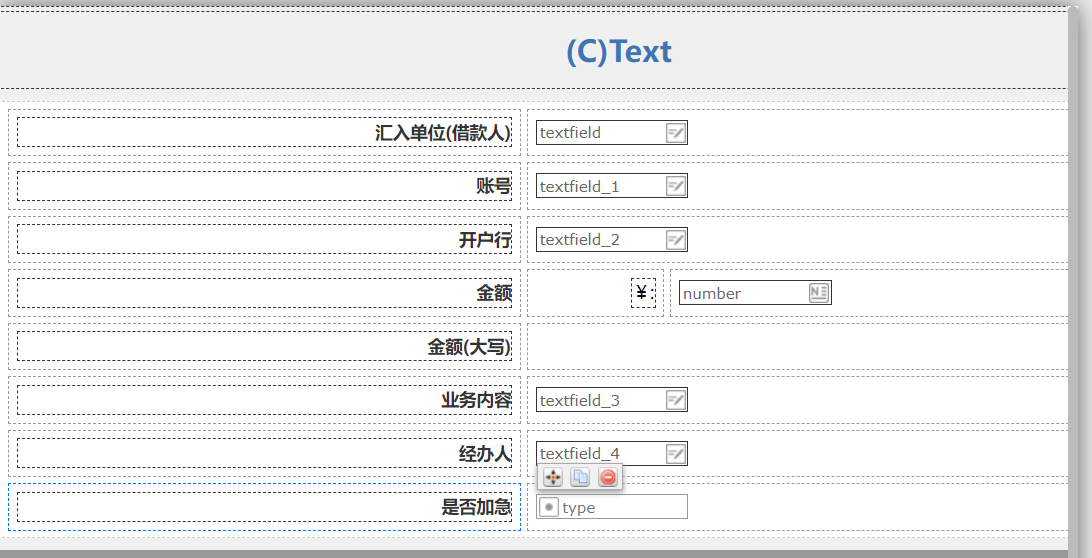This screenshot has height=558, width=1092.
Task: Click the red delete icon in floating toolbar
Action: [608, 477]
